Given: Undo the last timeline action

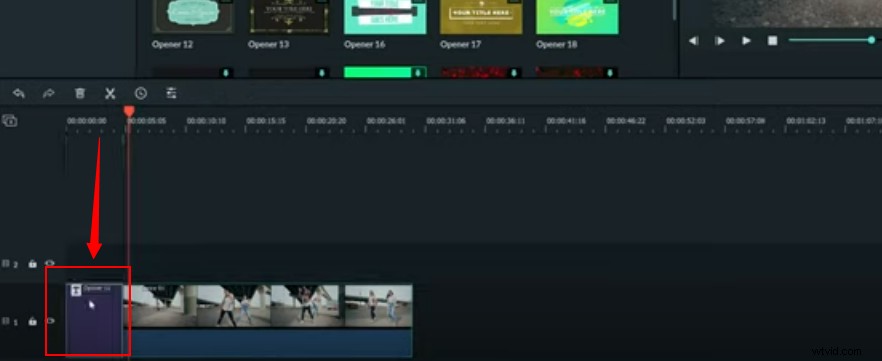Looking at the screenshot, I should (19, 93).
